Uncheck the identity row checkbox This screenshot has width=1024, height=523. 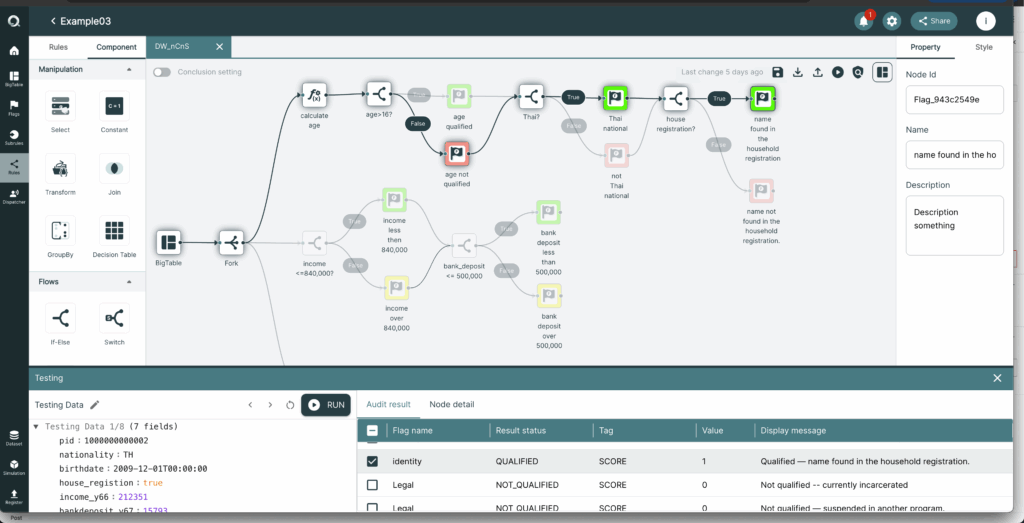(x=372, y=461)
